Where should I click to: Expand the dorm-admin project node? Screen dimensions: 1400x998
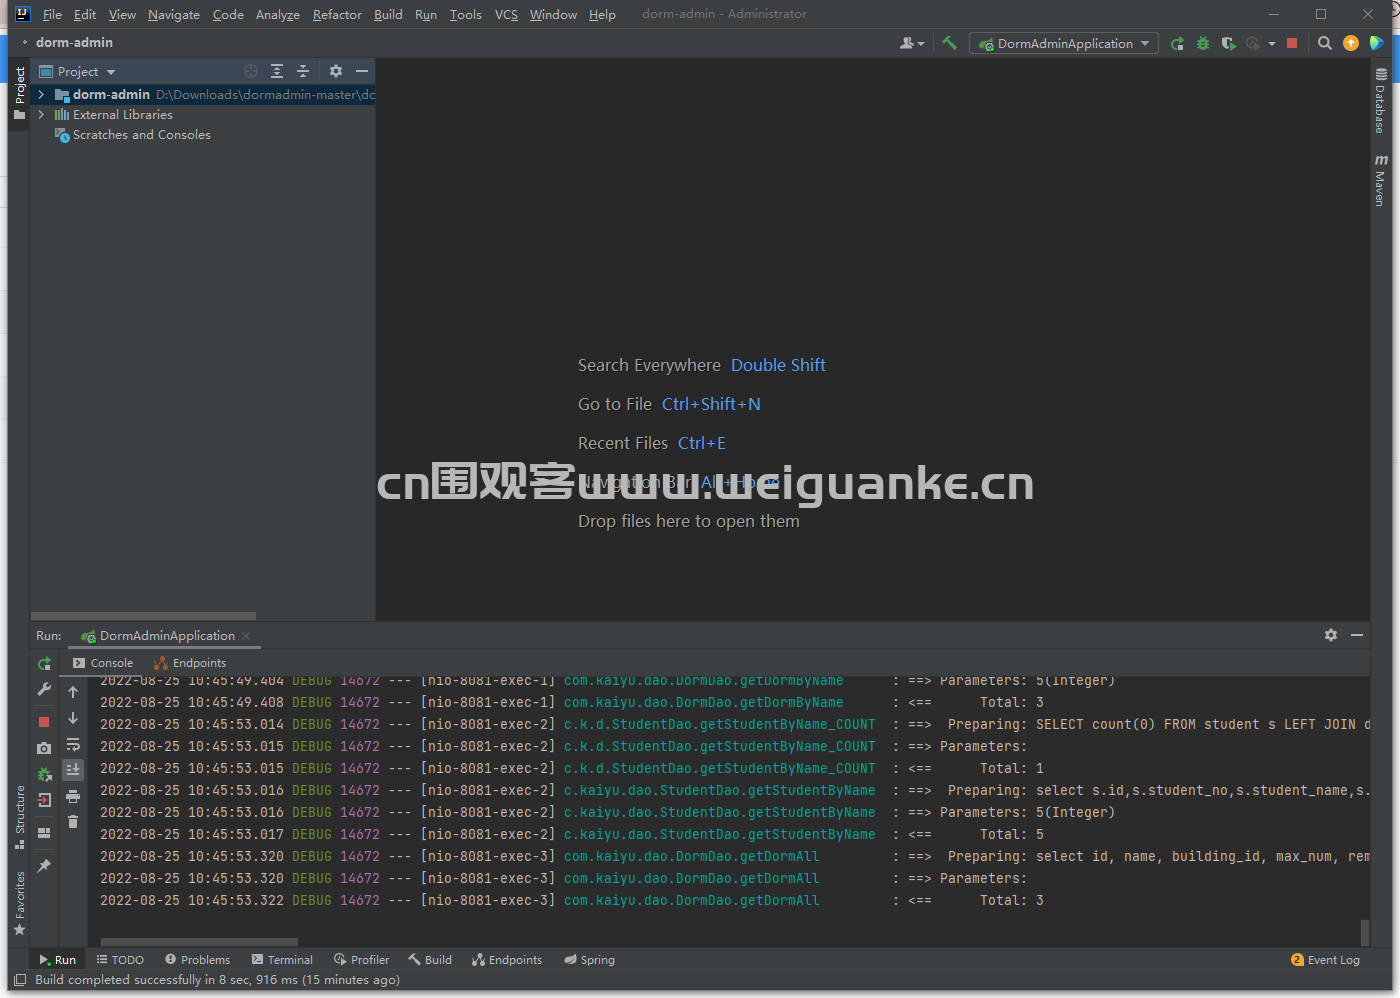(x=41, y=94)
